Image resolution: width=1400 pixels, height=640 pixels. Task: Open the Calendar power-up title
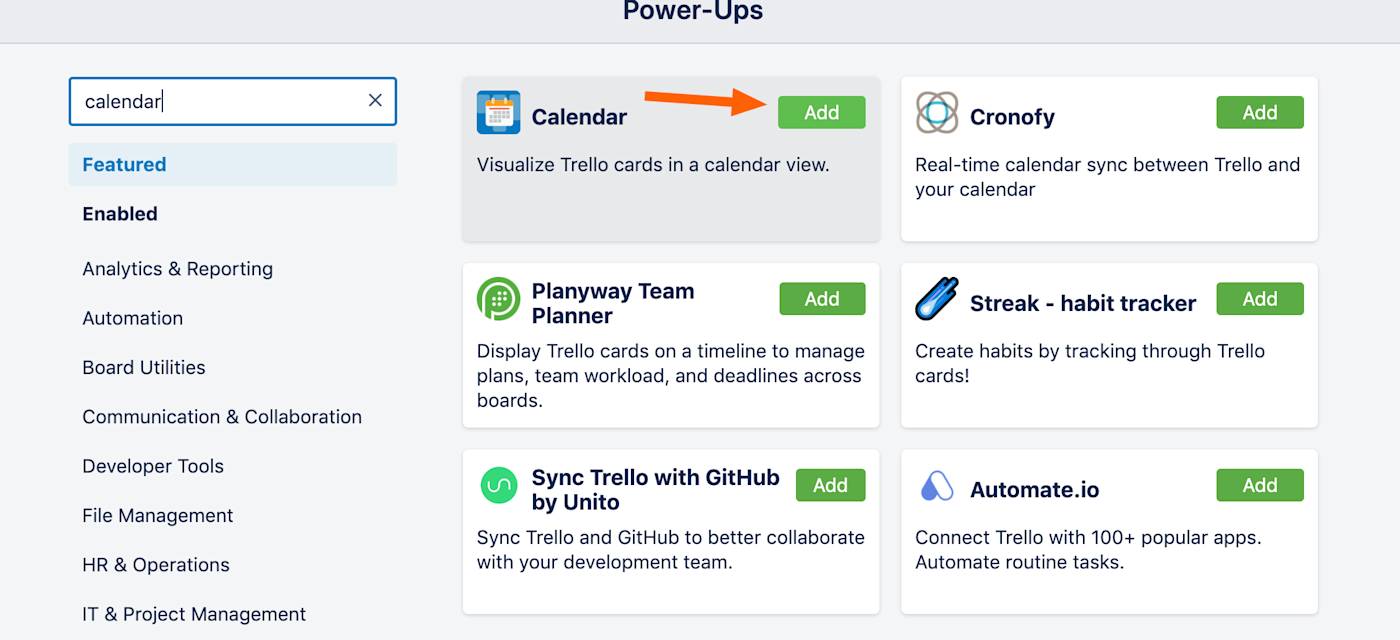click(x=579, y=117)
